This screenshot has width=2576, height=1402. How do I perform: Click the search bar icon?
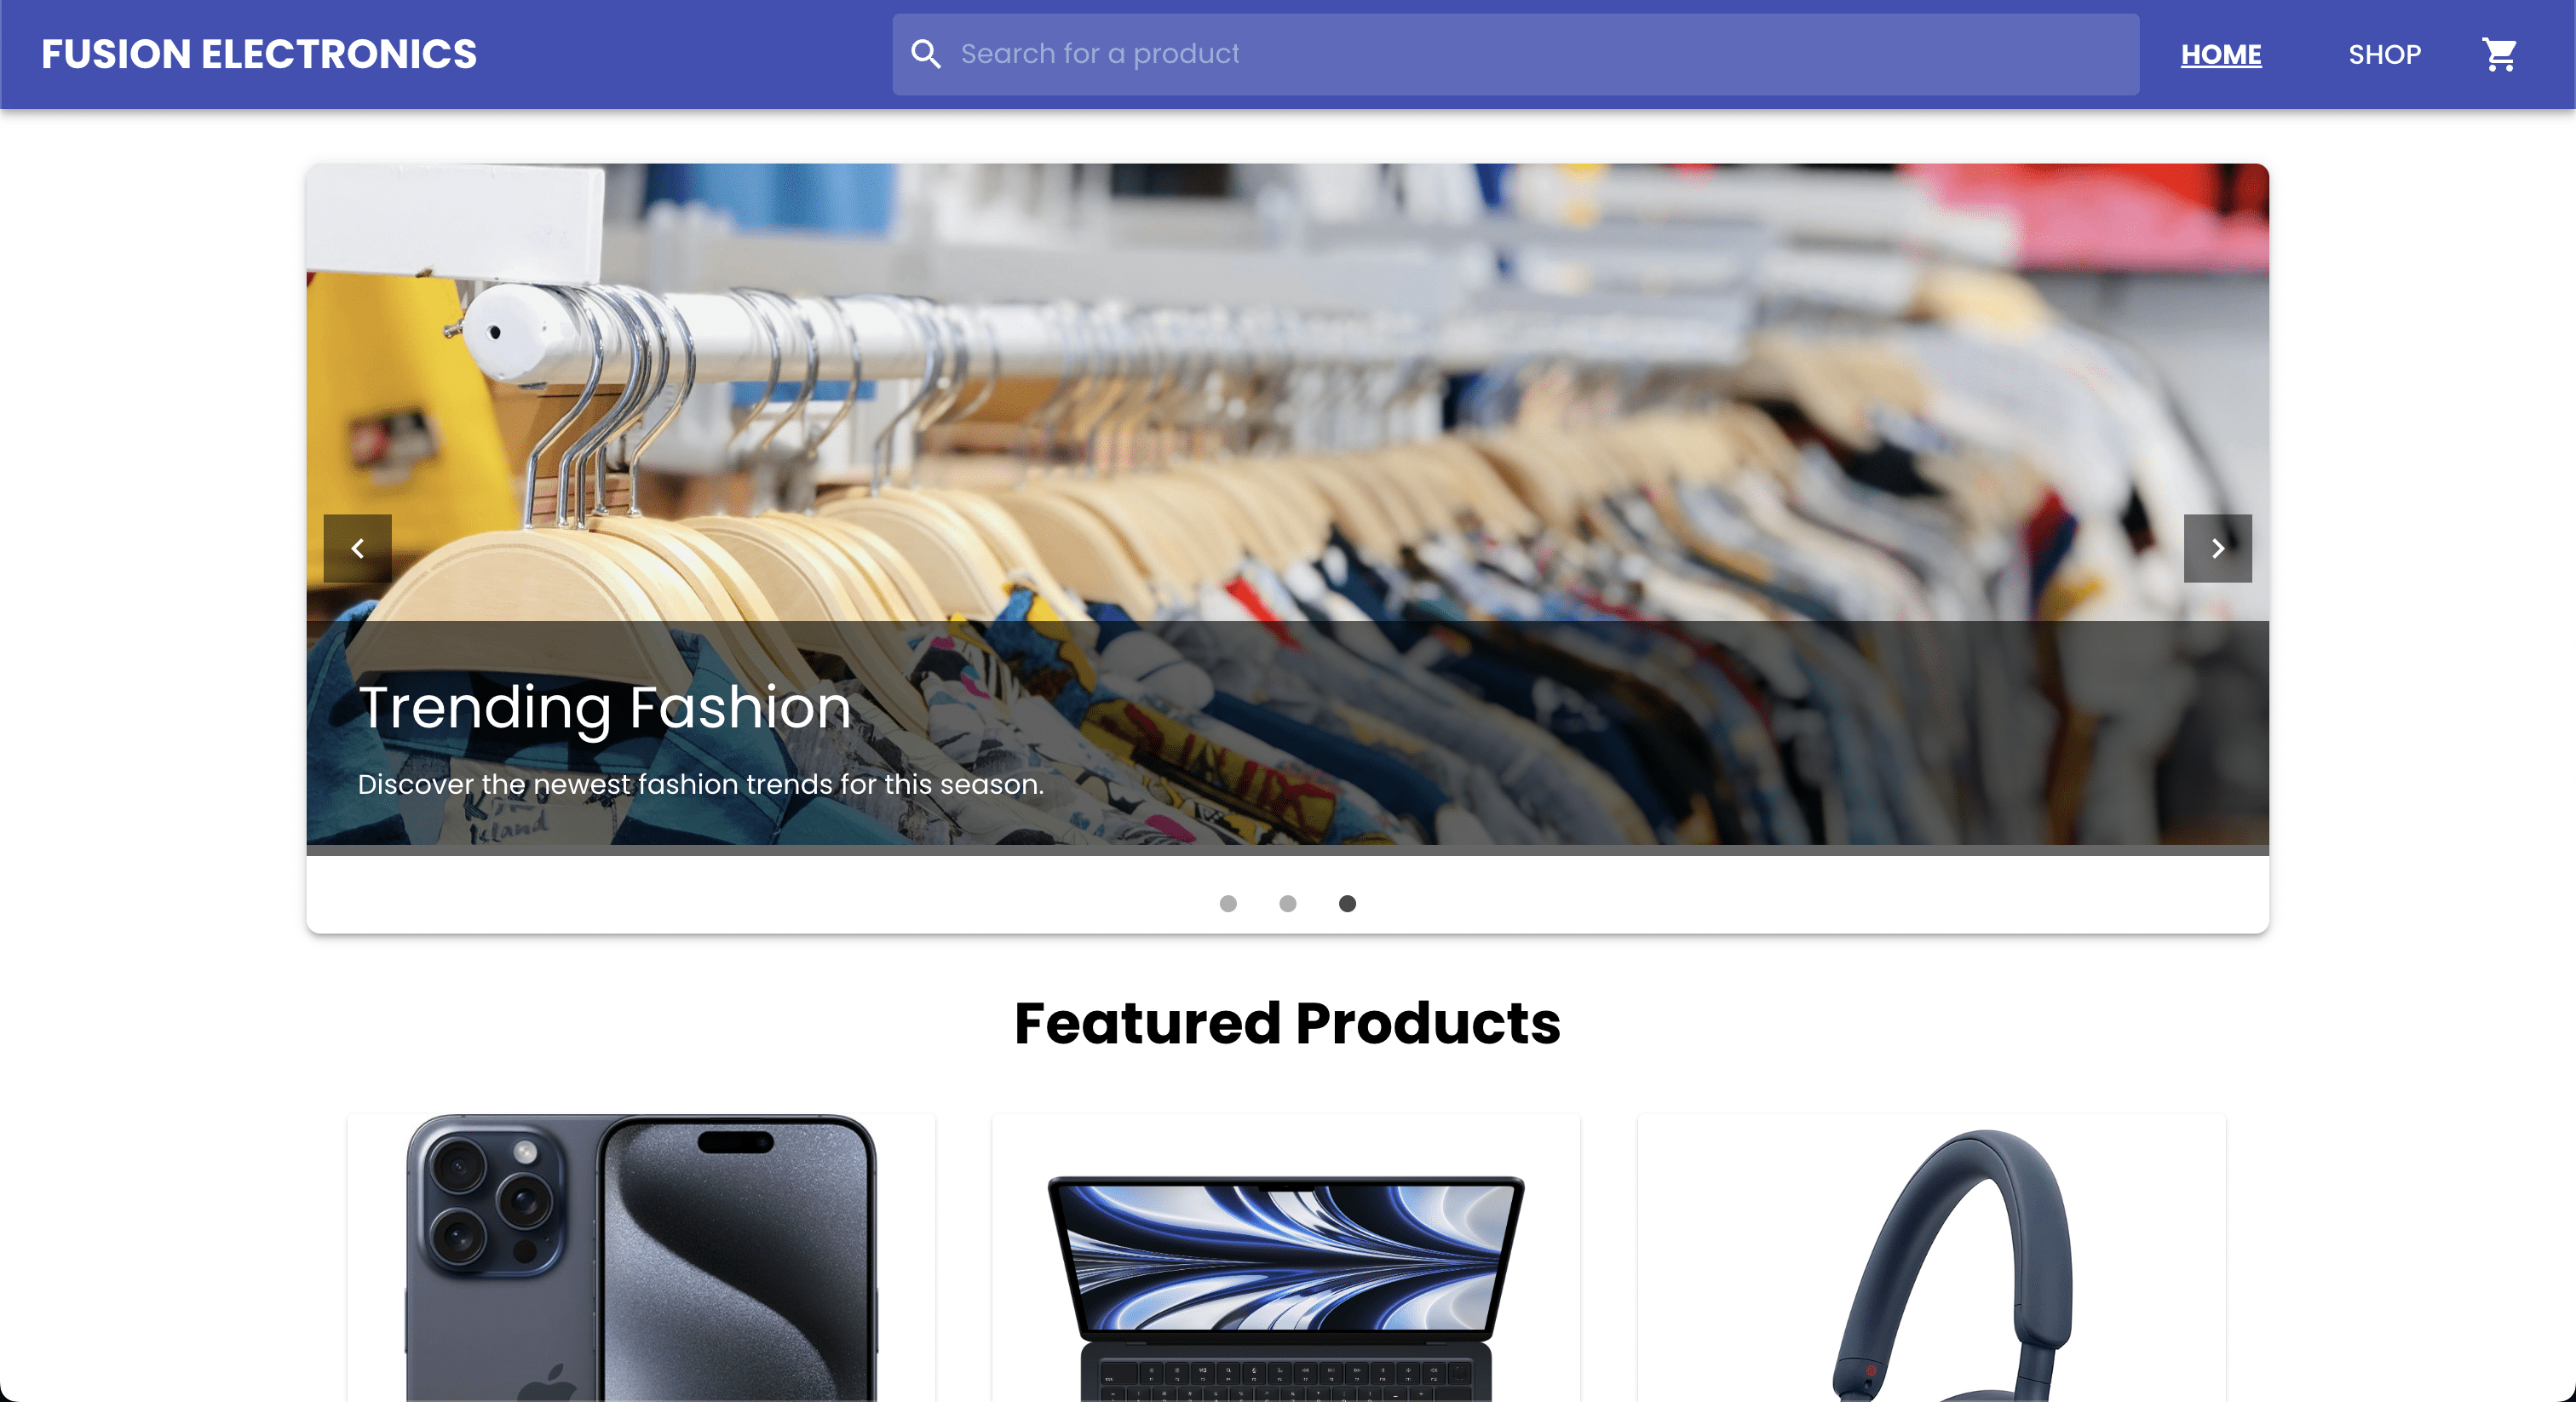pos(925,54)
